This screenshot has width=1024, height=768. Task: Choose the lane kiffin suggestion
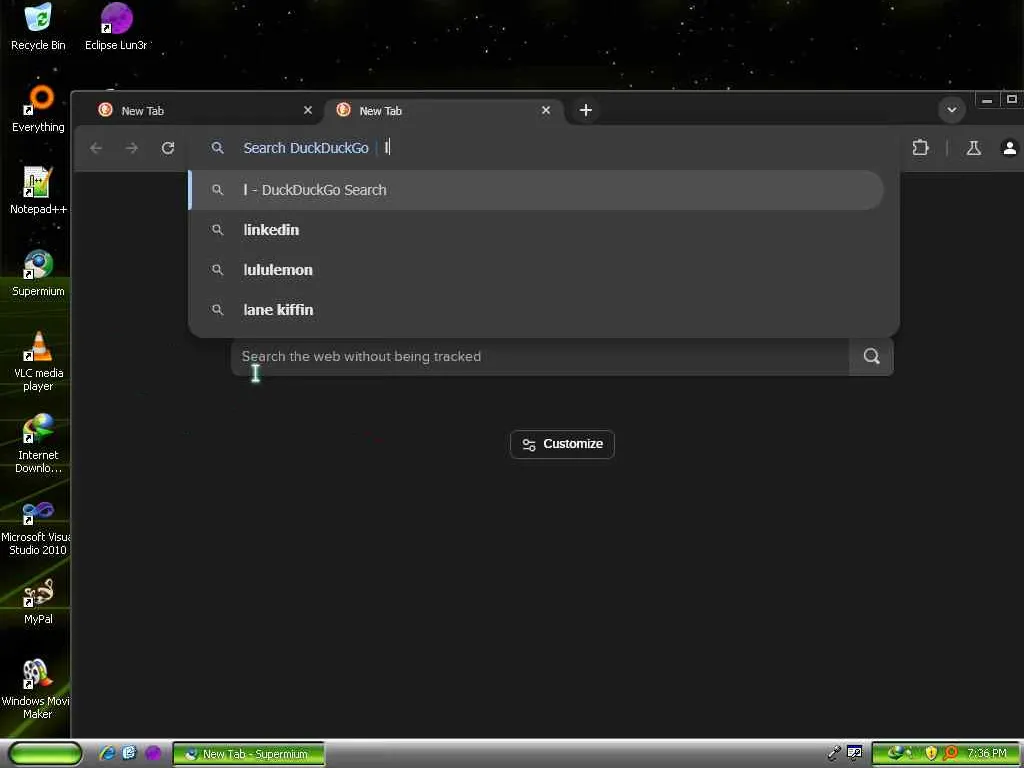[x=536, y=310]
